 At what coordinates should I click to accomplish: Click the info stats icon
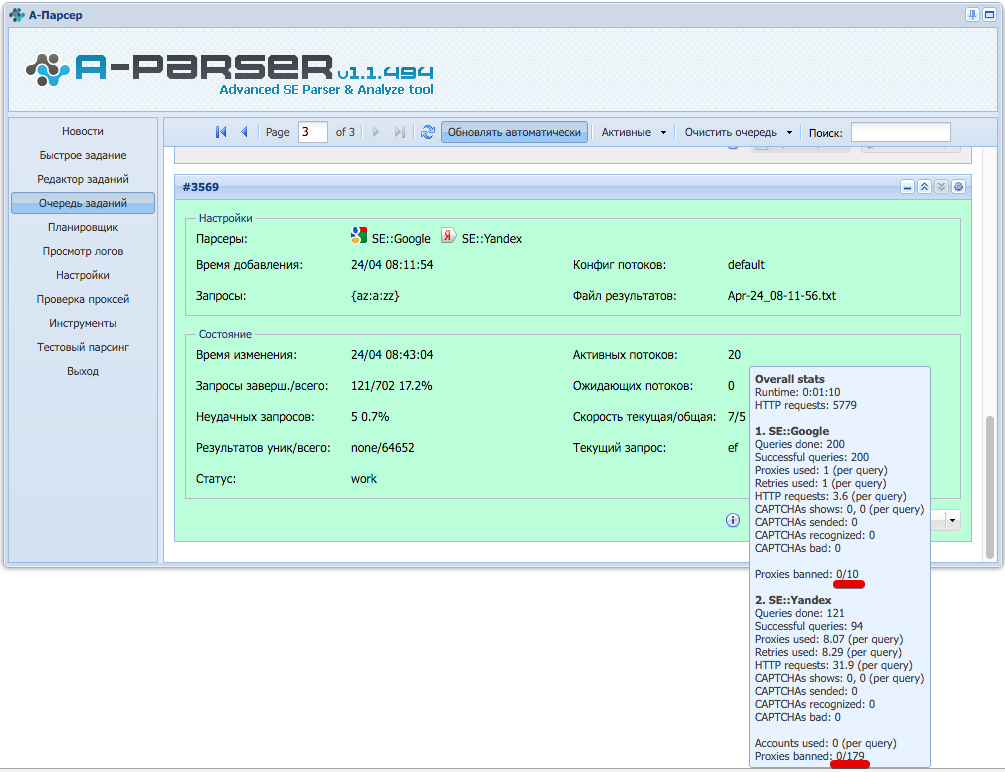tap(733, 520)
